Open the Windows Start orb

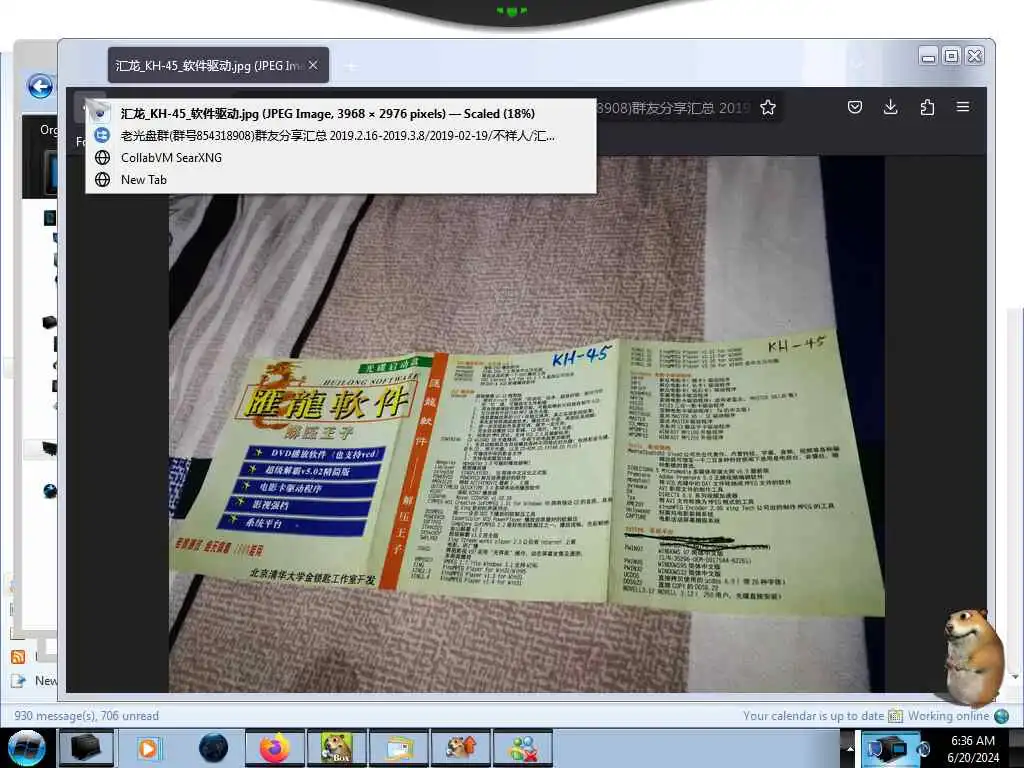coord(26,748)
